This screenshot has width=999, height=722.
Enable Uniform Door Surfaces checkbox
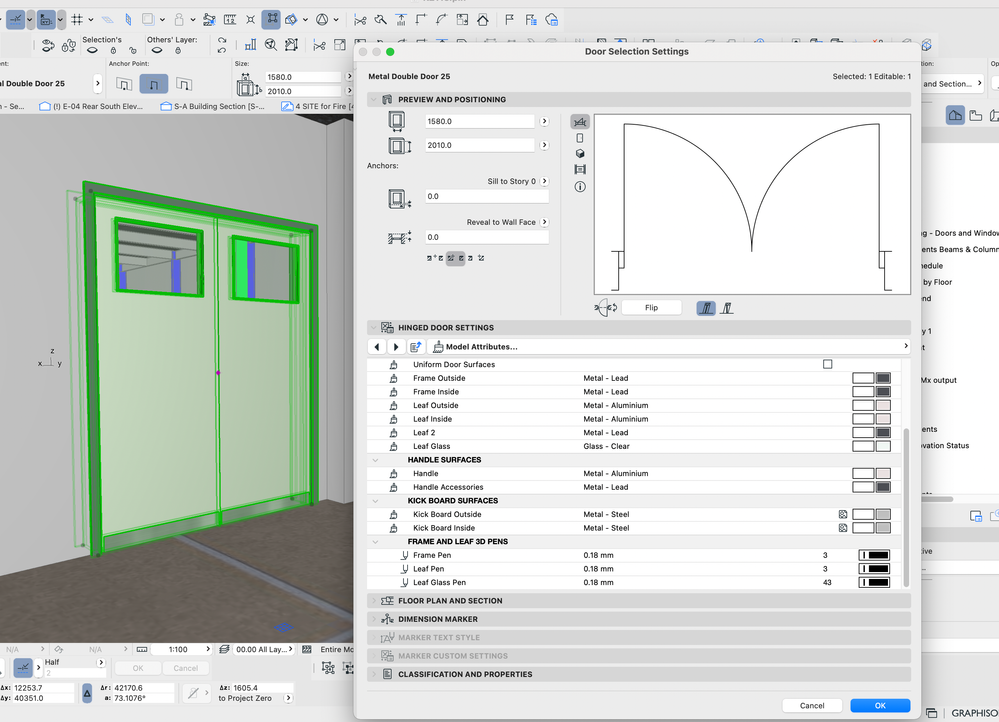coord(827,365)
